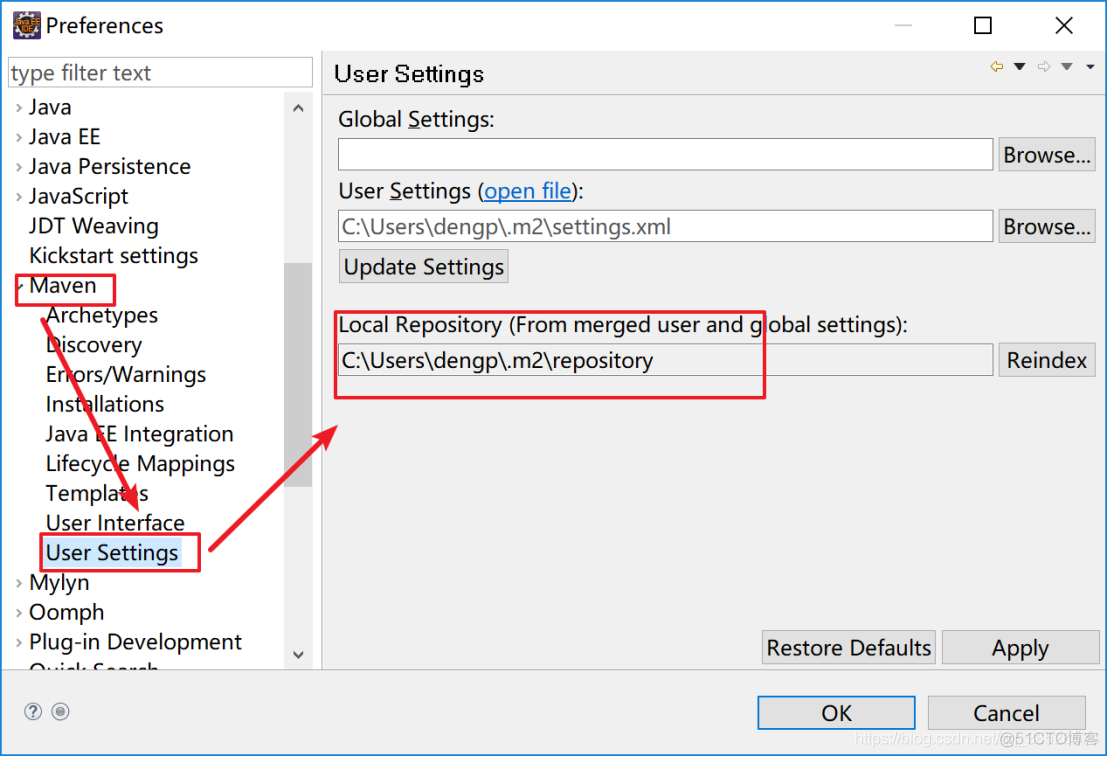Click the back navigation arrow icon
This screenshot has height=757, width=1108.
click(x=996, y=67)
